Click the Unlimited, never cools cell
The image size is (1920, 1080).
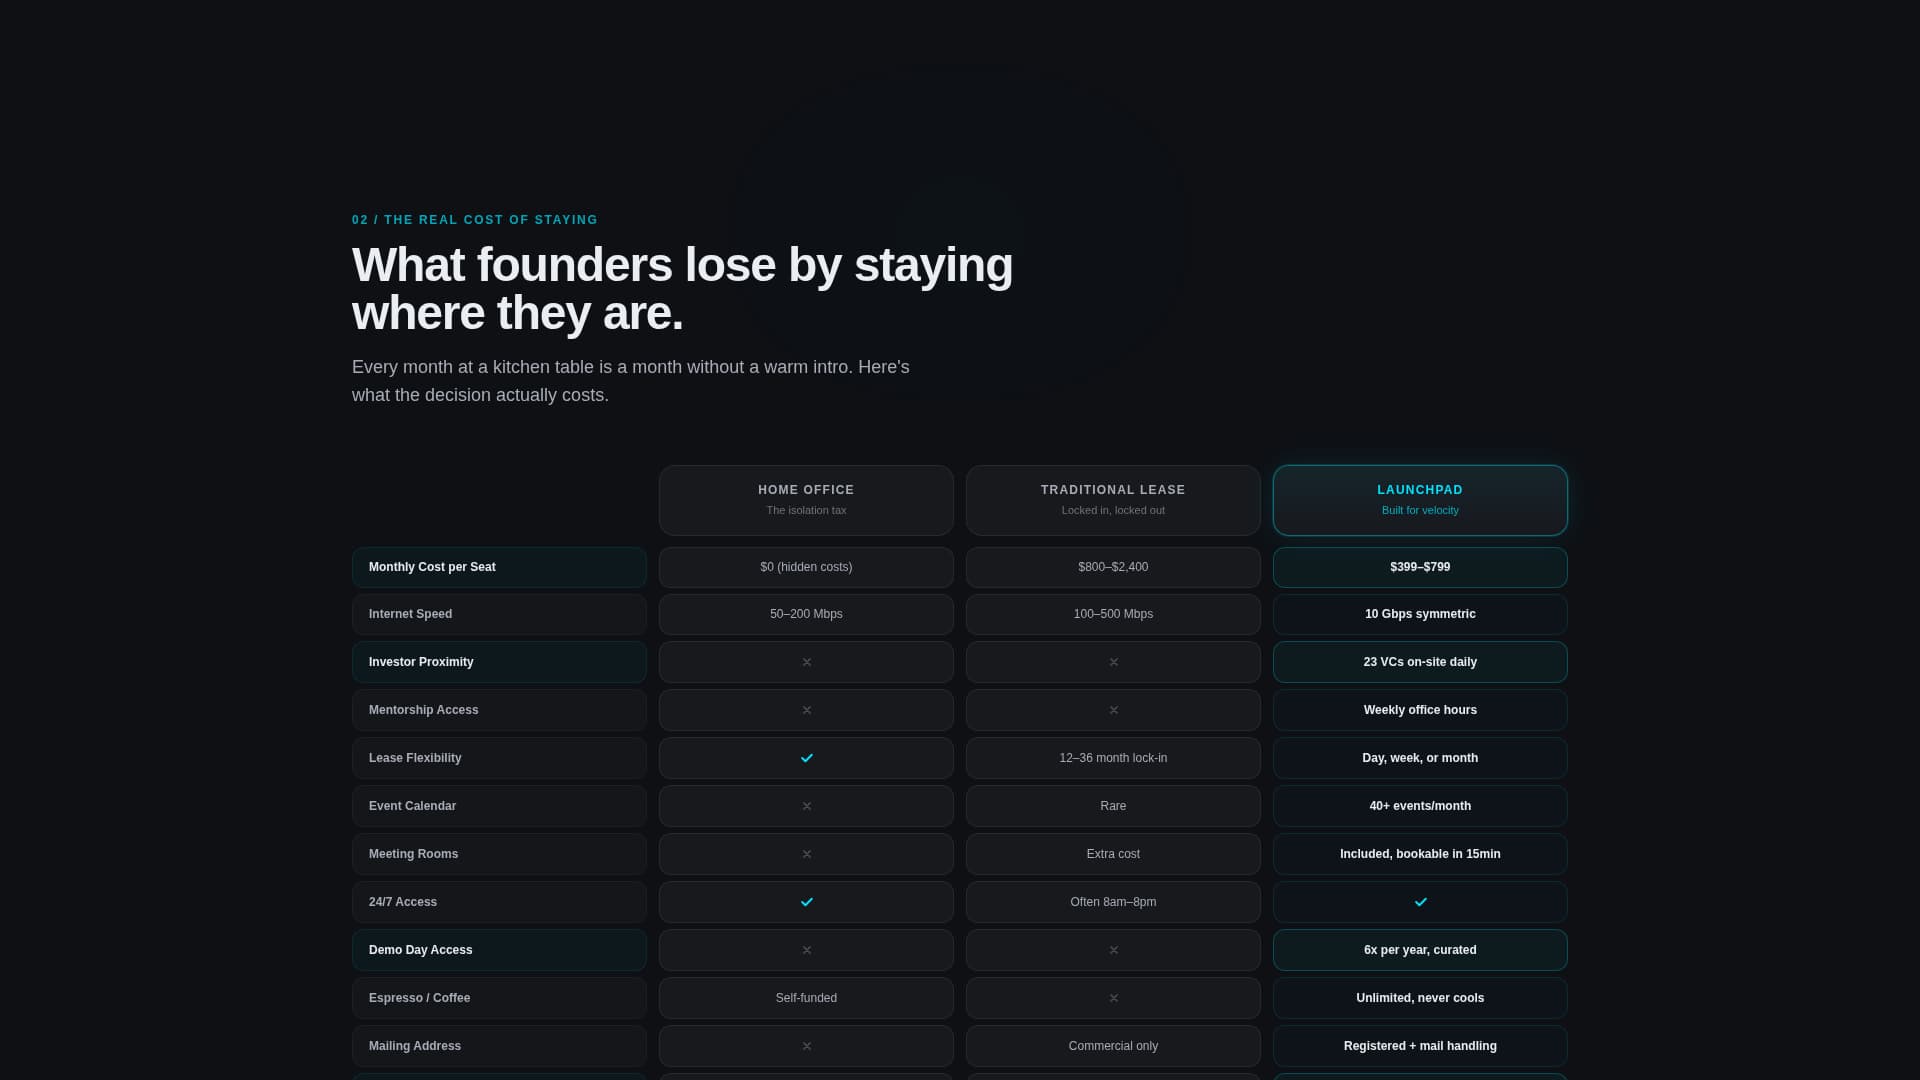click(1420, 998)
